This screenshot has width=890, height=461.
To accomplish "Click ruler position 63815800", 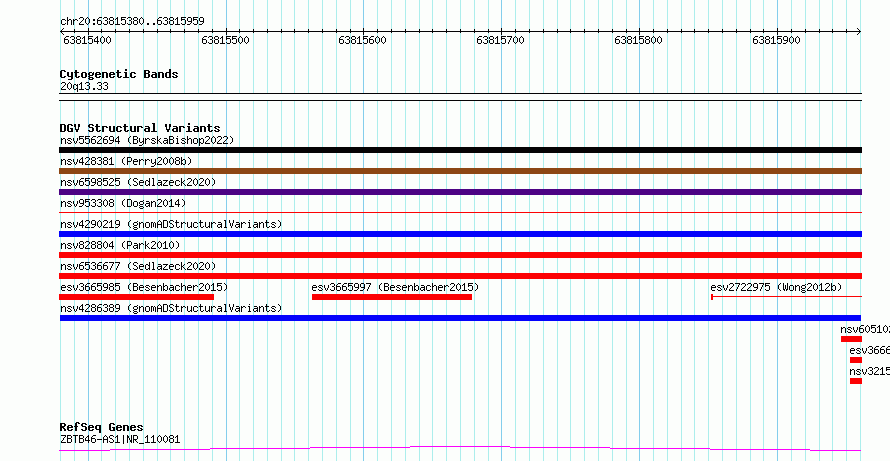I will click(x=639, y=40).
